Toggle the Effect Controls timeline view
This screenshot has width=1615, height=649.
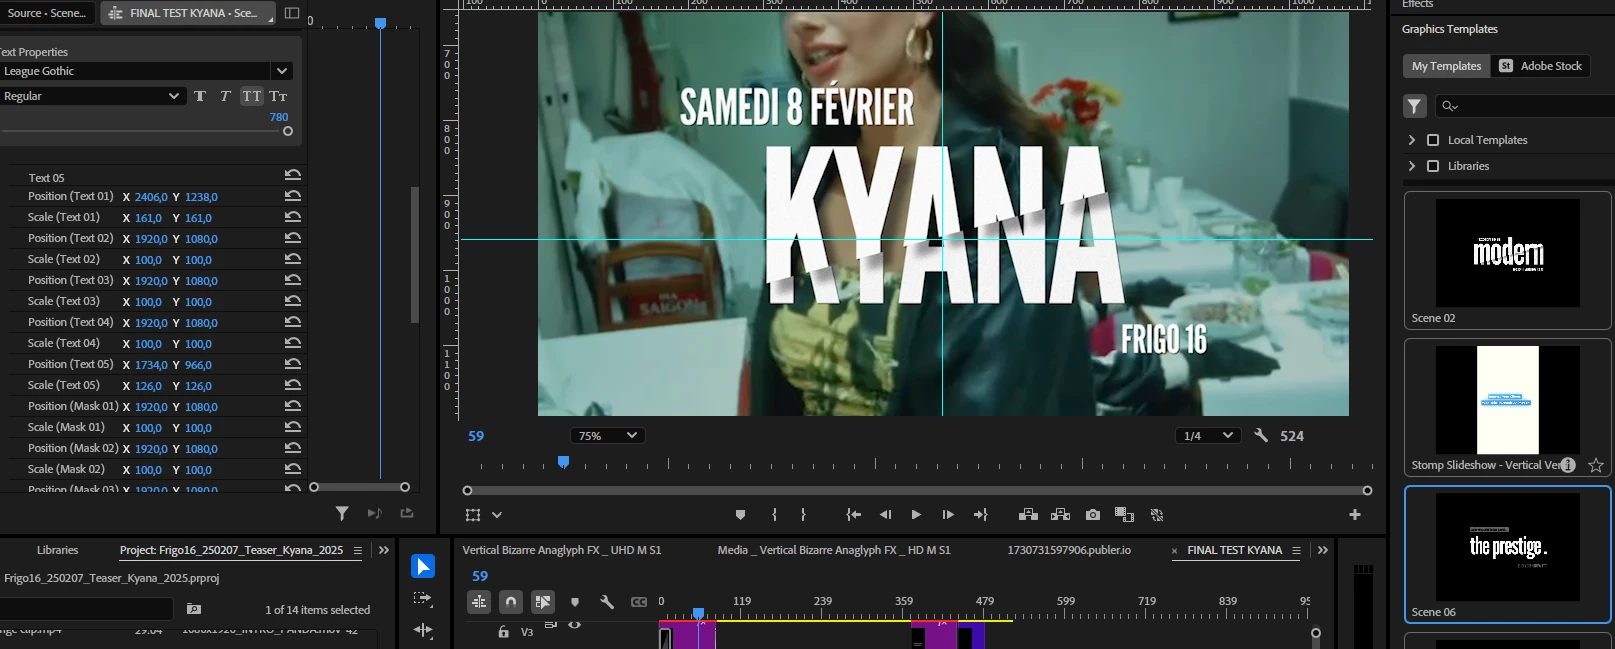pyautogui.click(x=292, y=13)
